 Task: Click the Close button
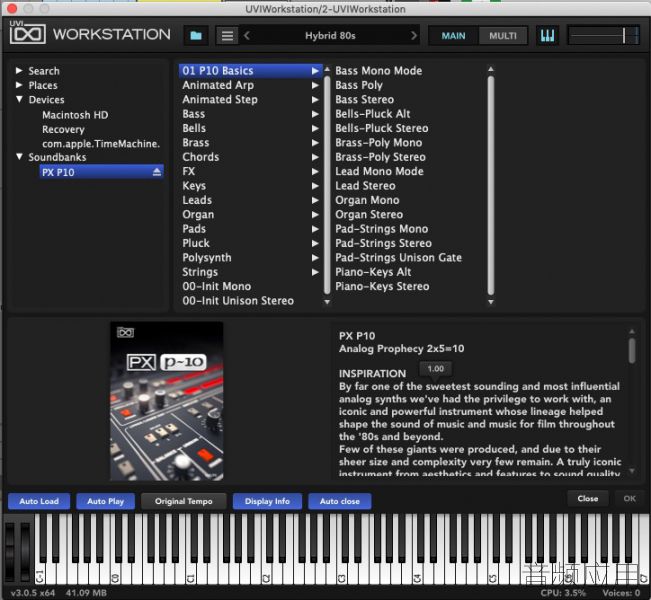click(x=587, y=498)
